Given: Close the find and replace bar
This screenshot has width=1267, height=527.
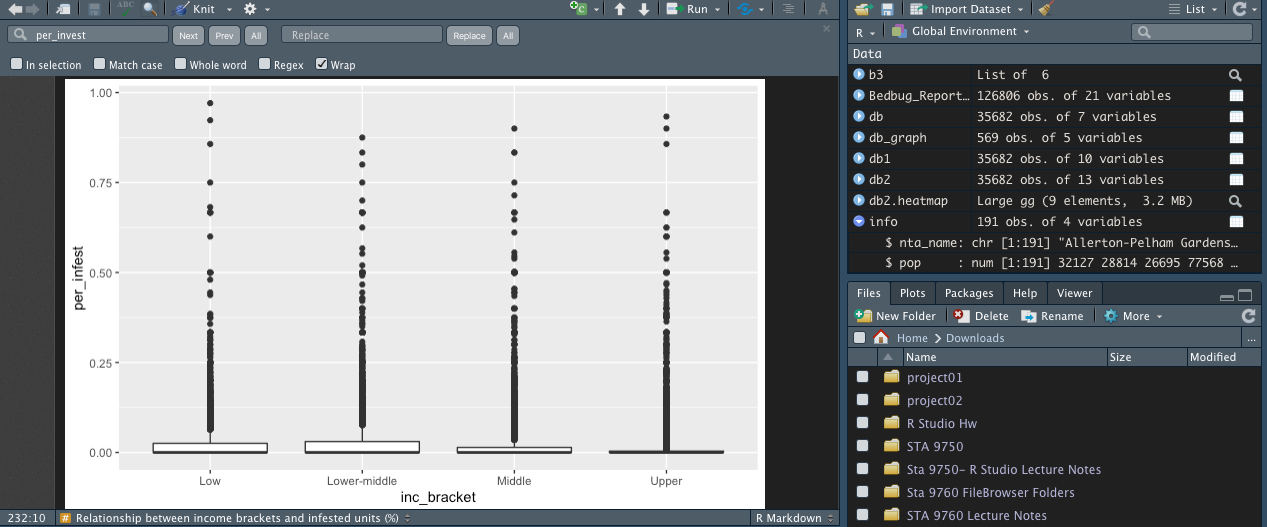Looking at the screenshot, I should coord(826,28).
